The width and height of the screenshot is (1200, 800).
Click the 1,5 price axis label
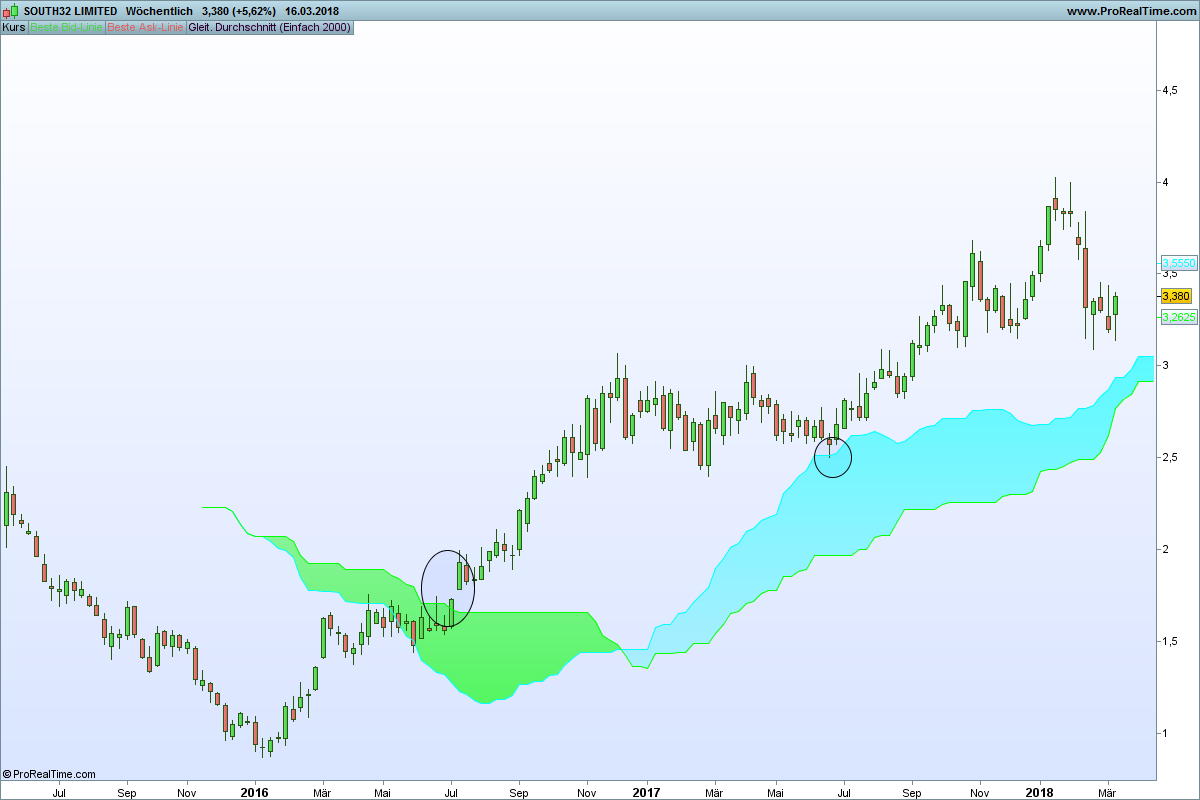click(x=1169, y=641)
